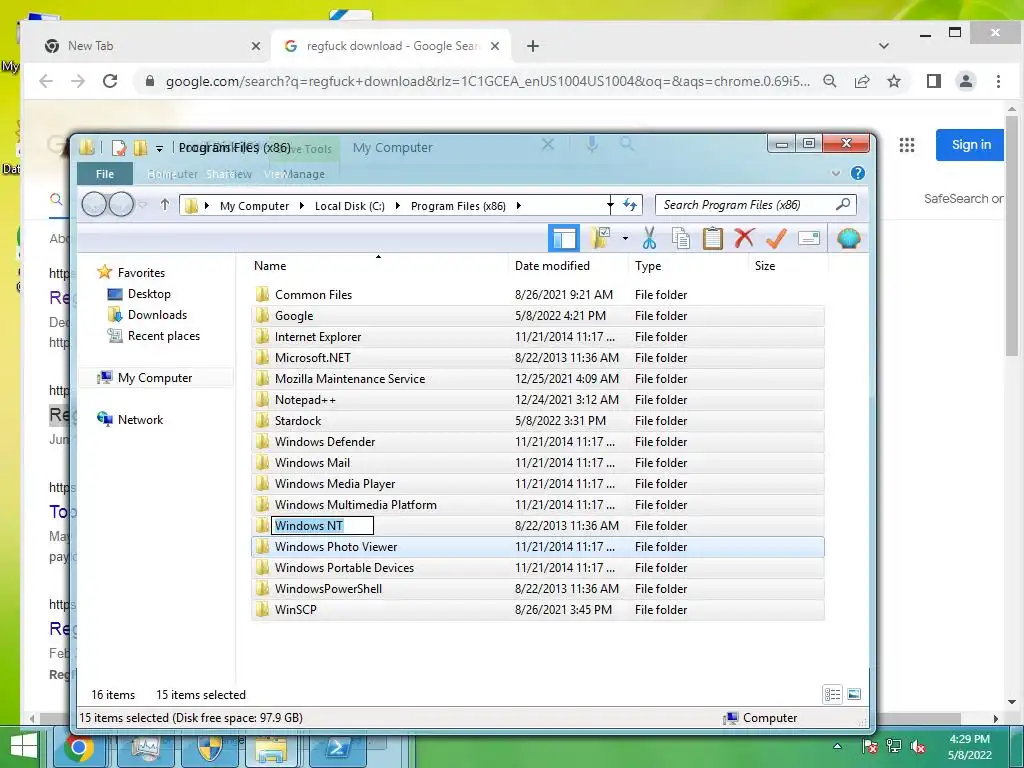Select the Windows Photo Viewer folder
Viewport: 1024px width, 768px height.
538,547
